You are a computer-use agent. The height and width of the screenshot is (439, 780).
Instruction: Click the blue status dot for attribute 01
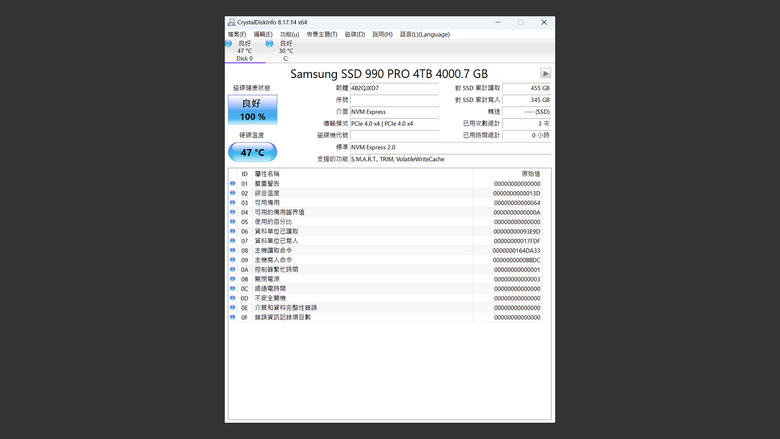[232, 183]
